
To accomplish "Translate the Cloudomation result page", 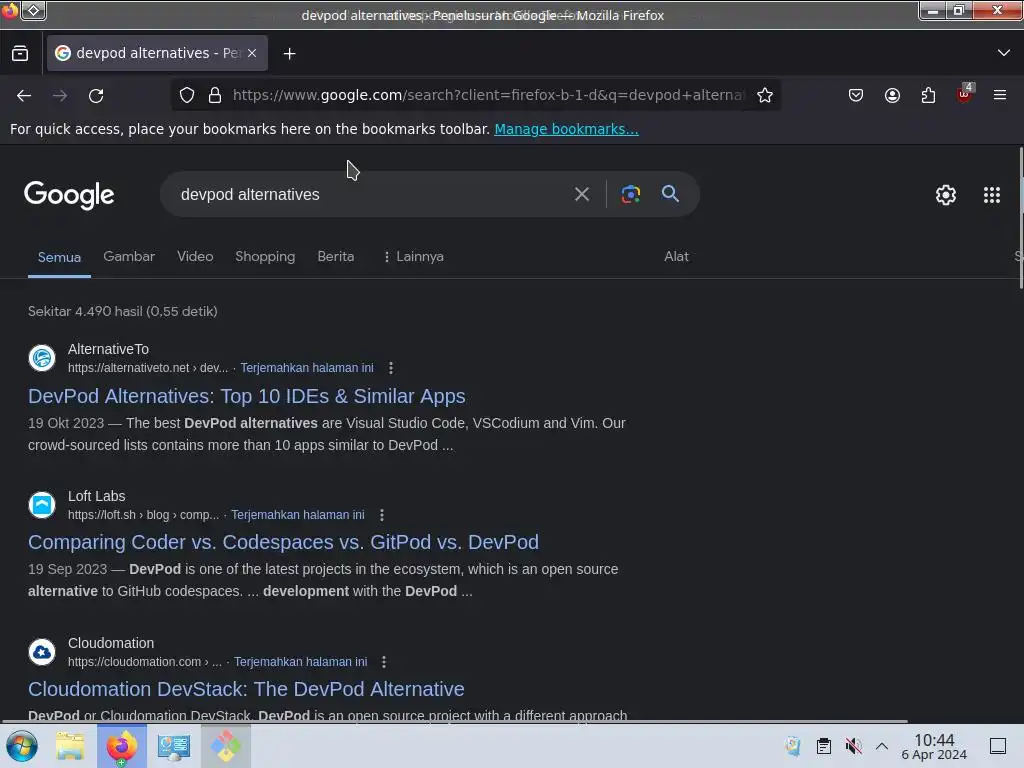I will [300, 662].
